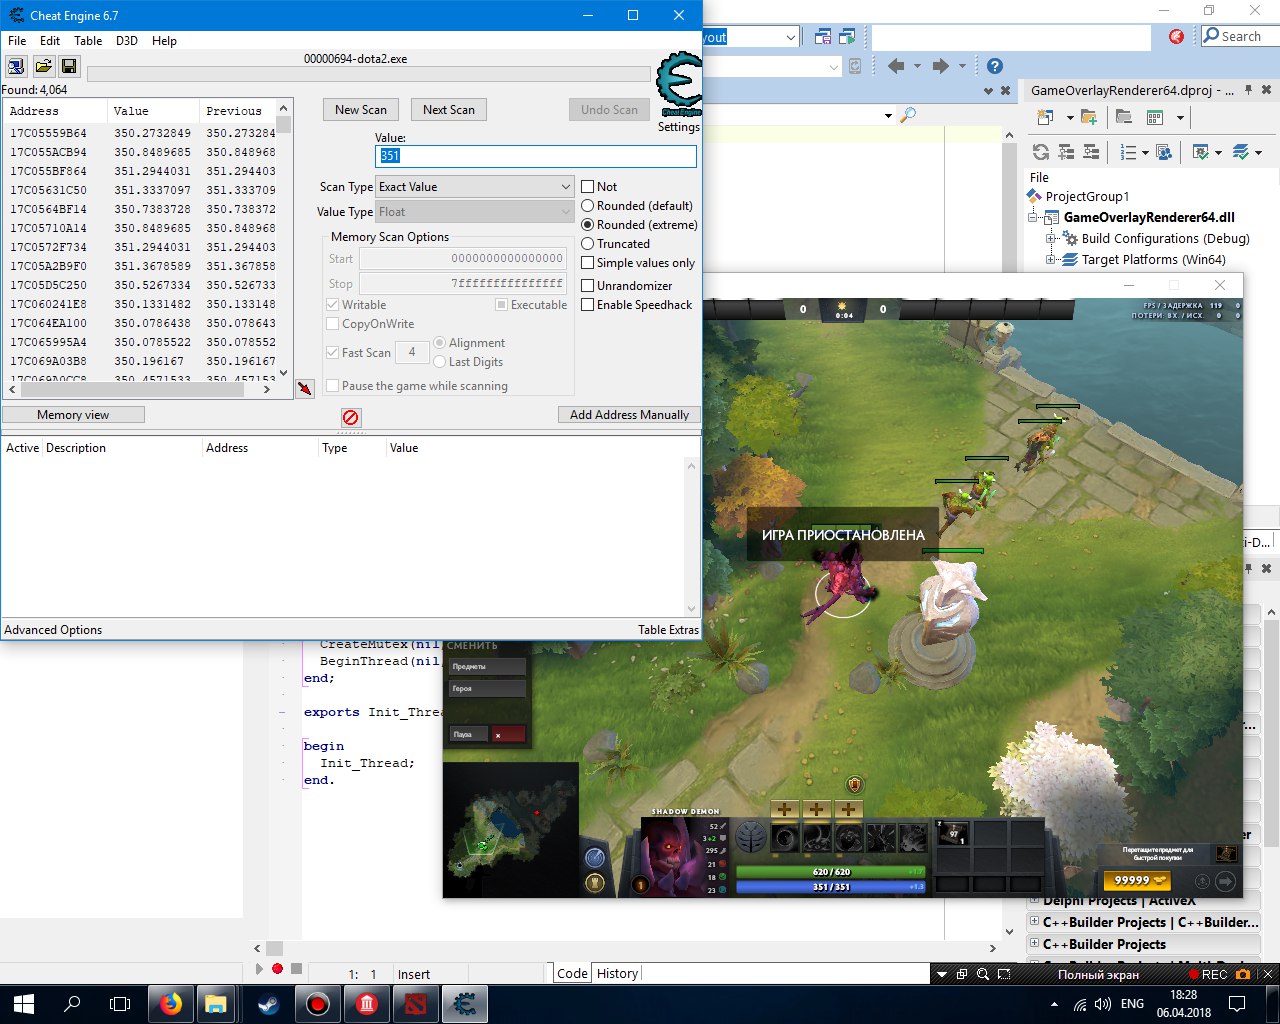Expand the Target Platforms tree node
The width and height of the screenshot is (1280, 1024).
click(x=1051, y=260)
